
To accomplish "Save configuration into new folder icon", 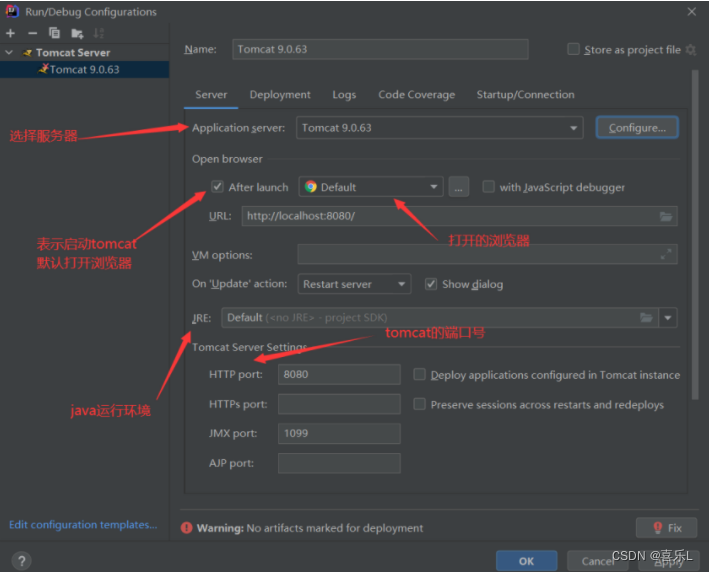I will pos(77,33).
